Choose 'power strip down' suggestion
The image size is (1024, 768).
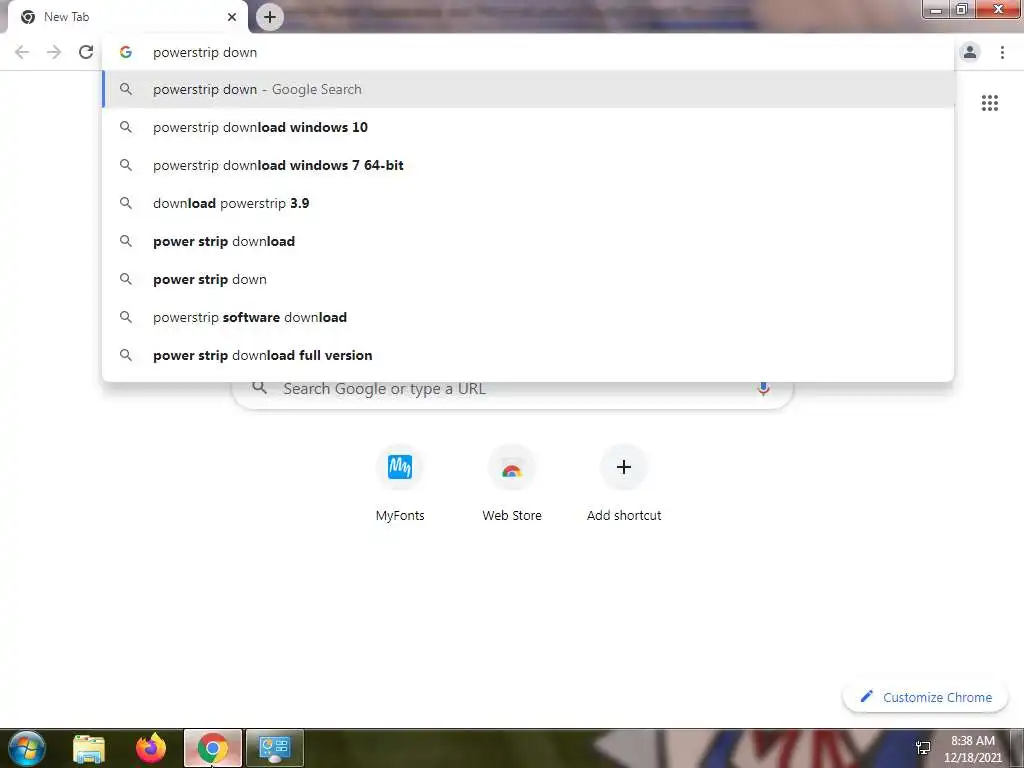pyautogui.click(x=528, y=279)
